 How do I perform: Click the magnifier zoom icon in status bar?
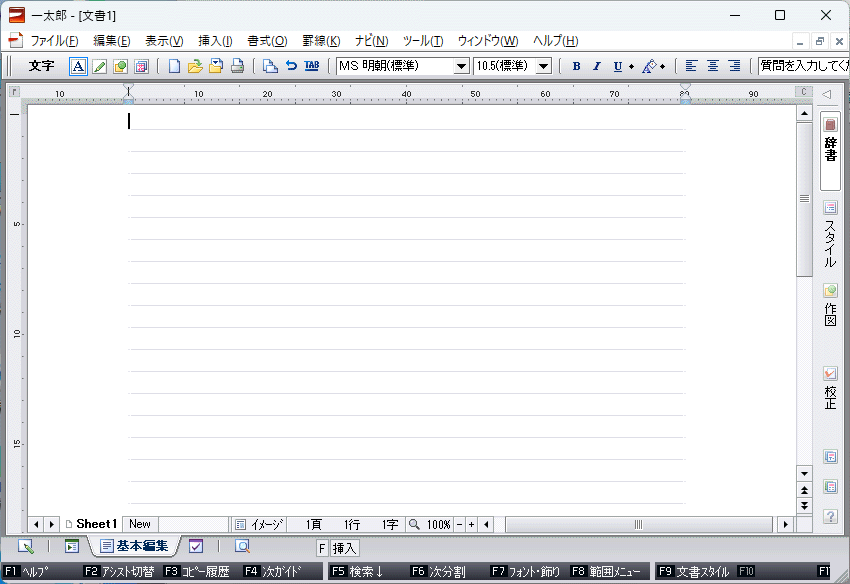pyautogui.click(x=414, y=524)
